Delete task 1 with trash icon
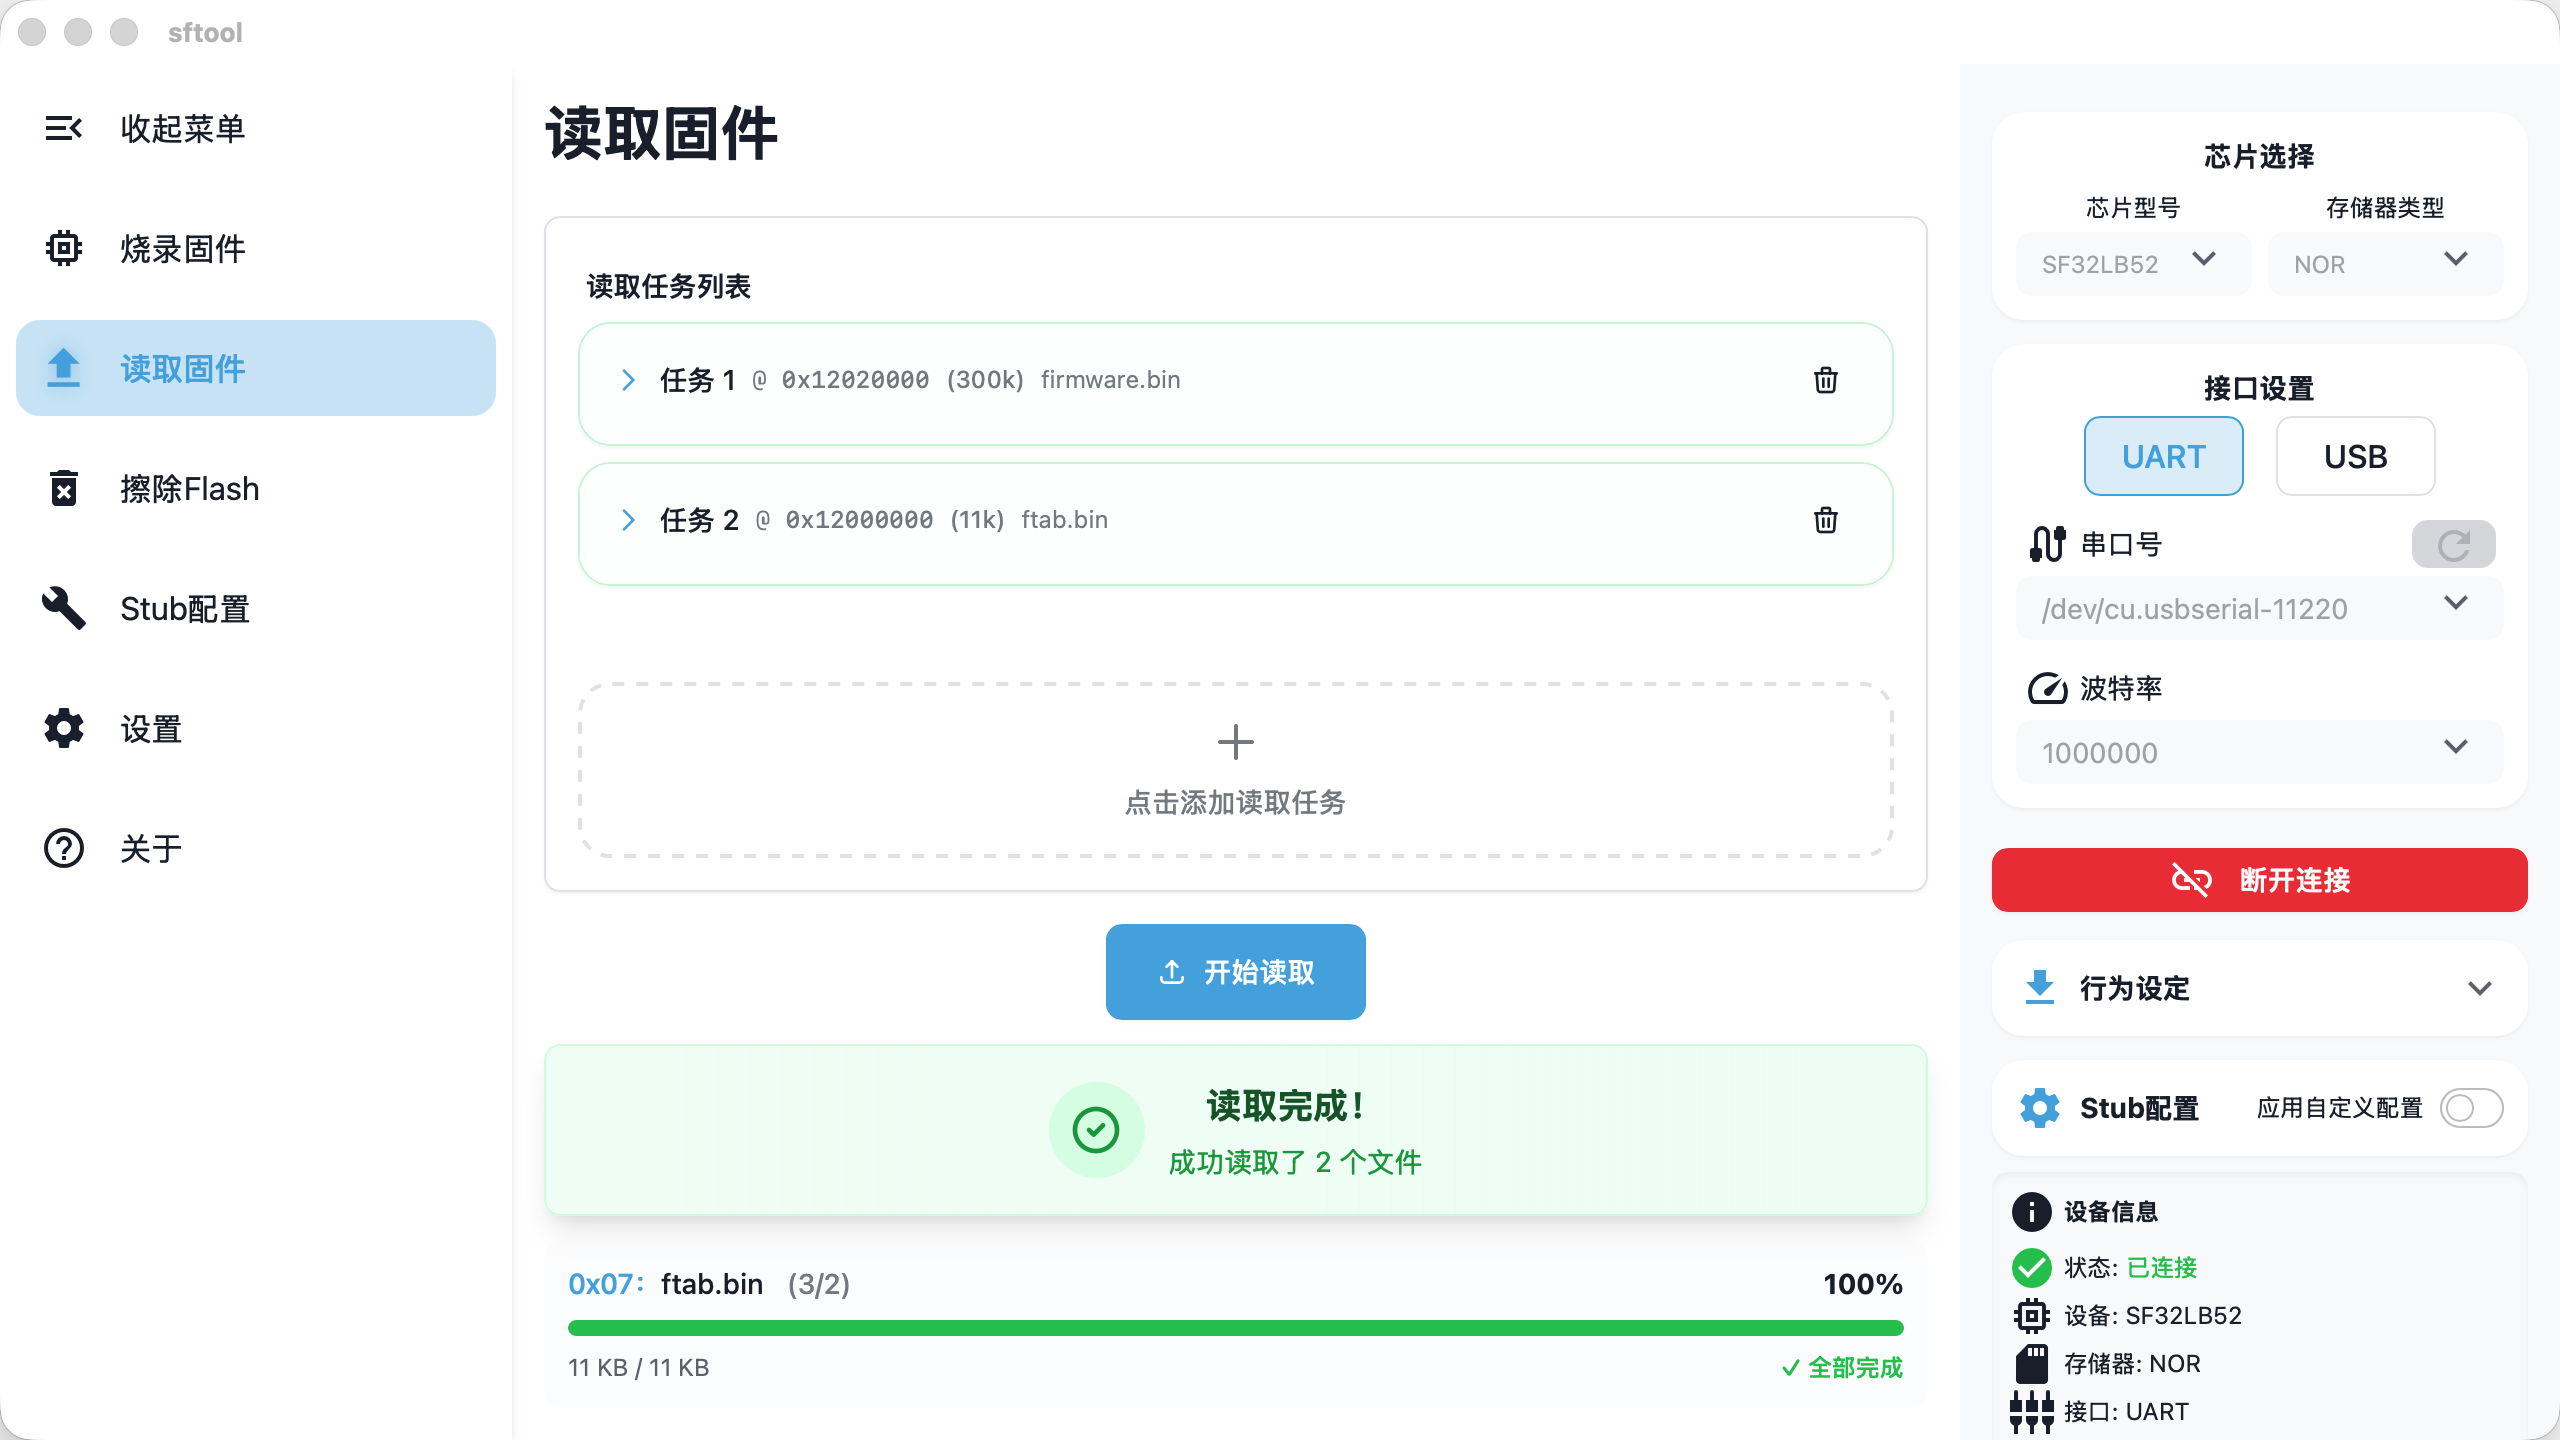This screenshot has height=1440, width=2560. (x=1825, y=380)
